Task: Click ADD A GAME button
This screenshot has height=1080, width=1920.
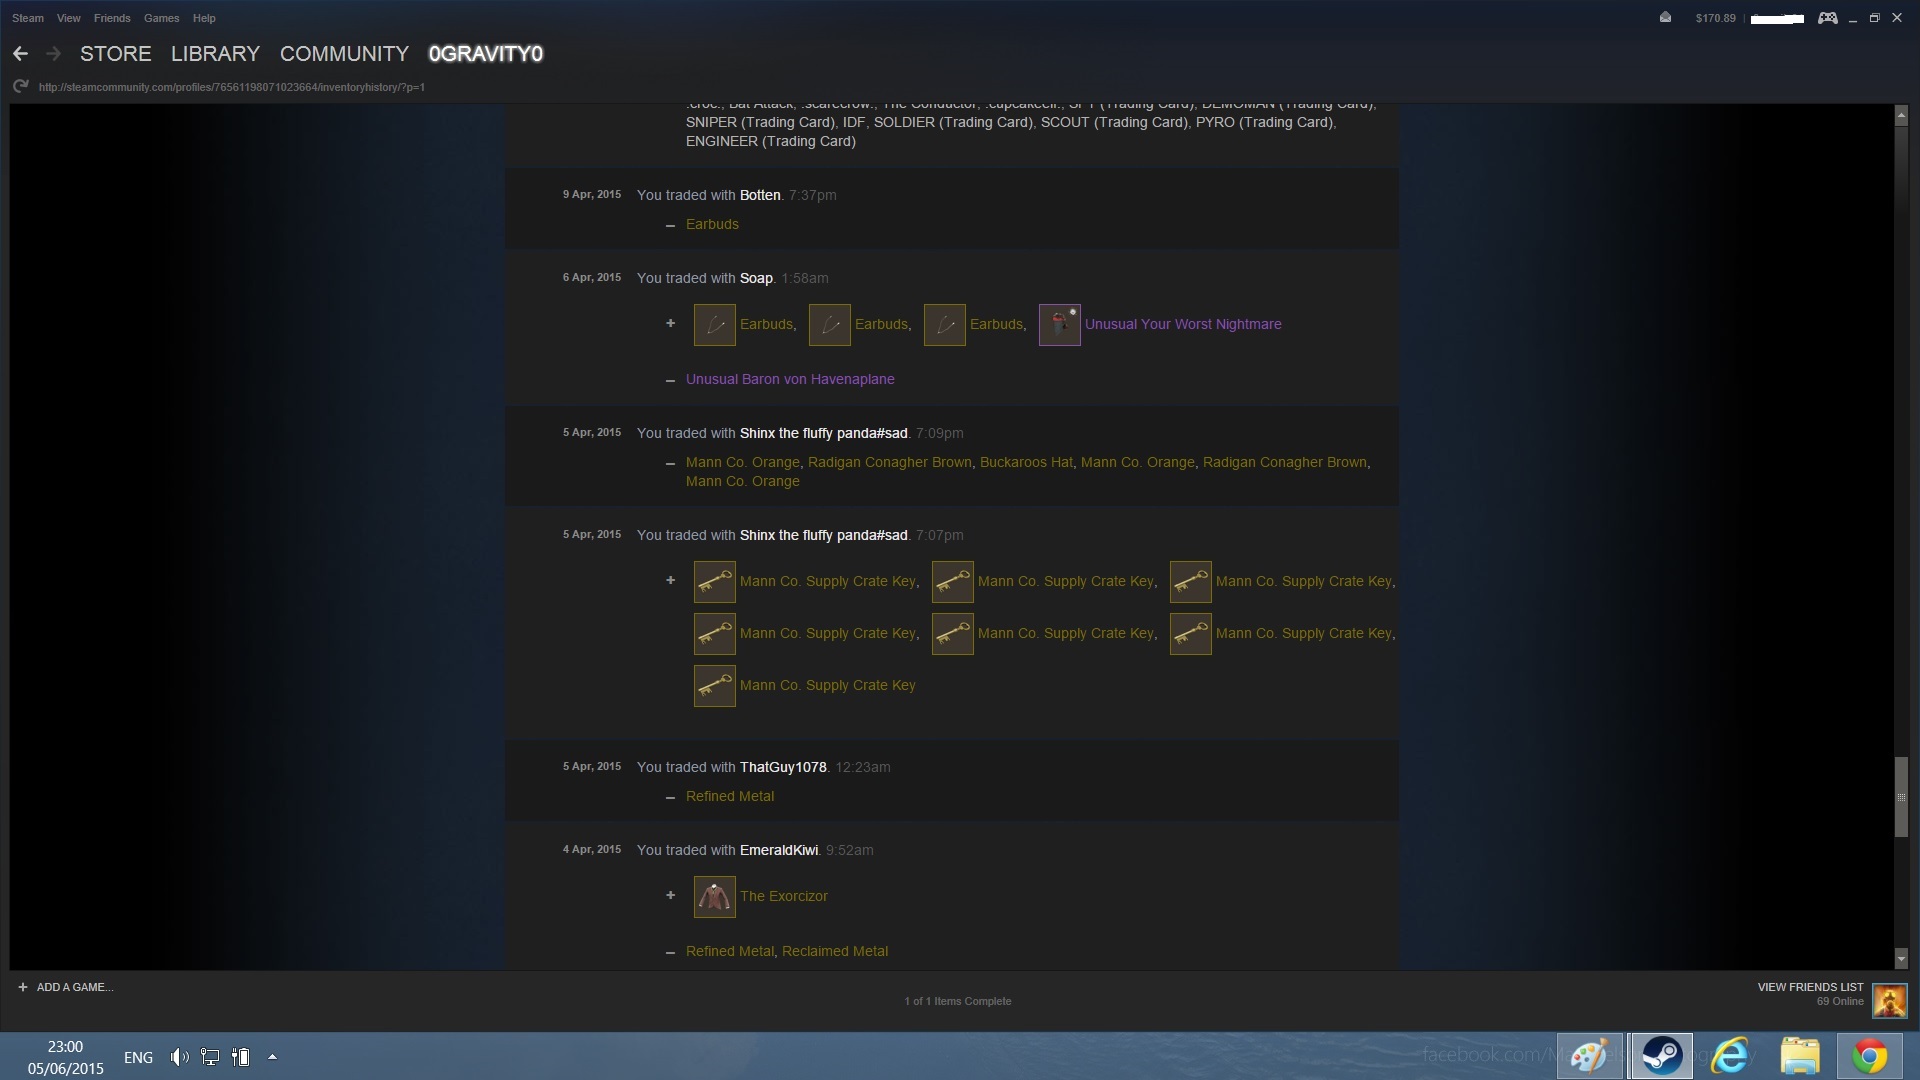Action: coord(66,987)
